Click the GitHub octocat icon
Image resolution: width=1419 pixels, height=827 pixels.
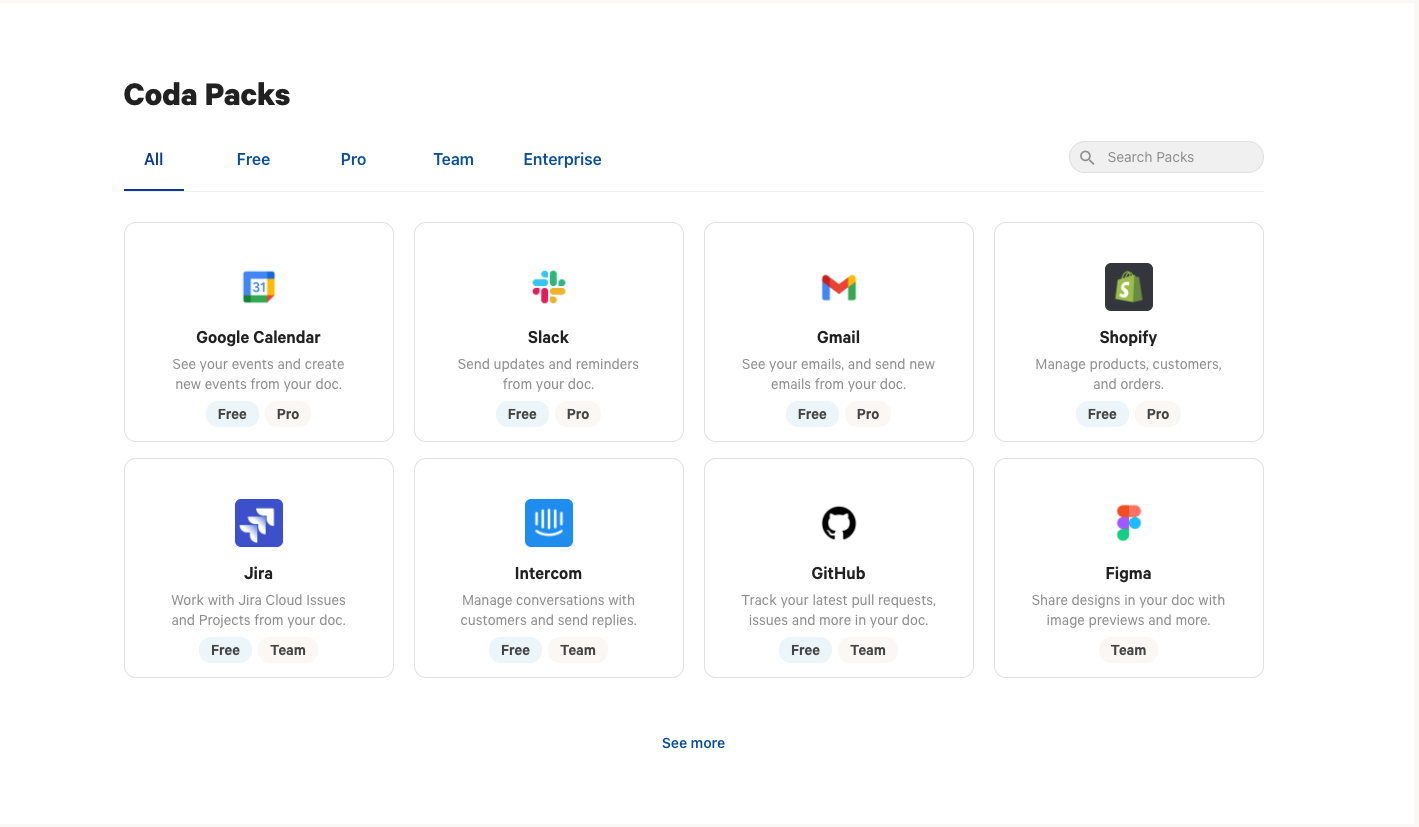click(839, 523)
